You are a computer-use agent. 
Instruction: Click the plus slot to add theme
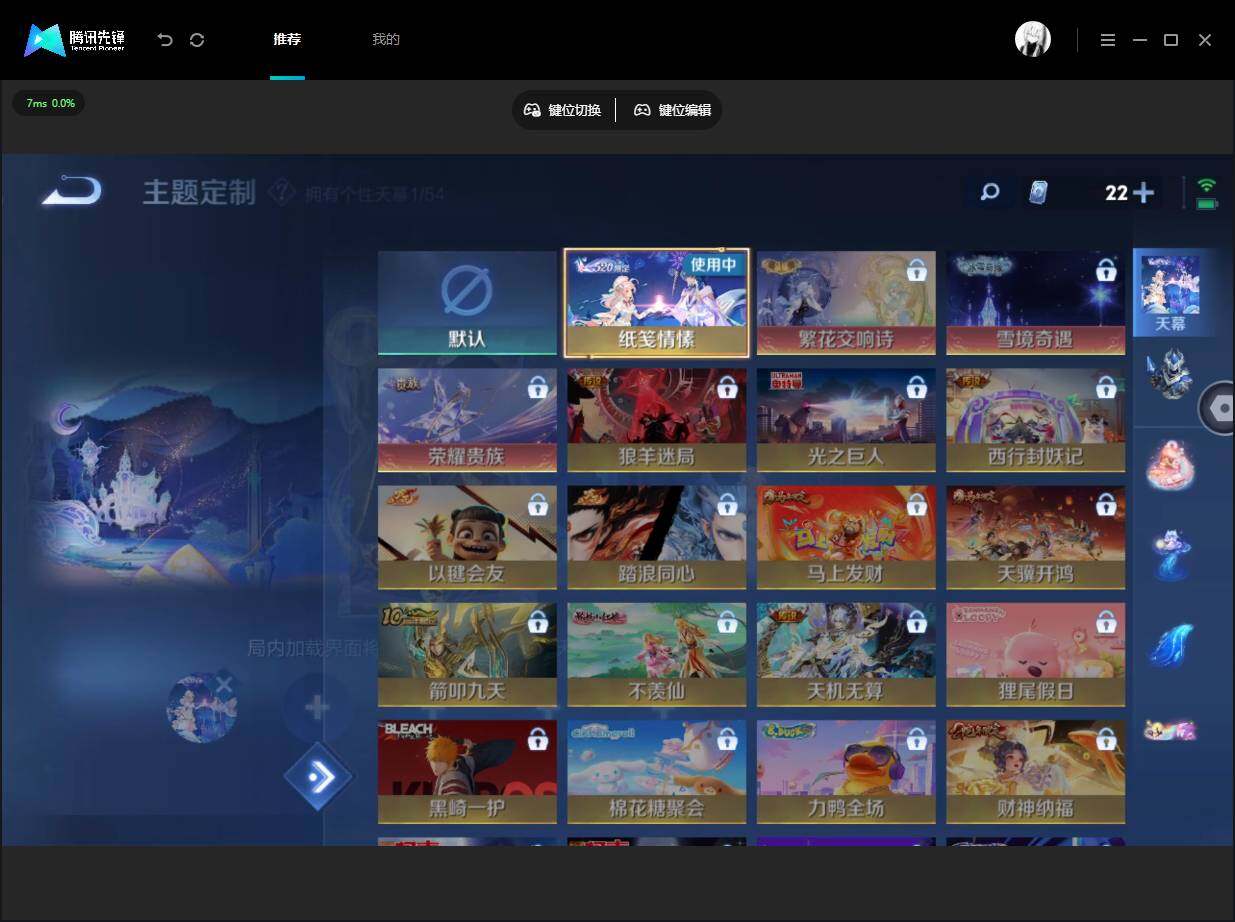pos(316,709)
